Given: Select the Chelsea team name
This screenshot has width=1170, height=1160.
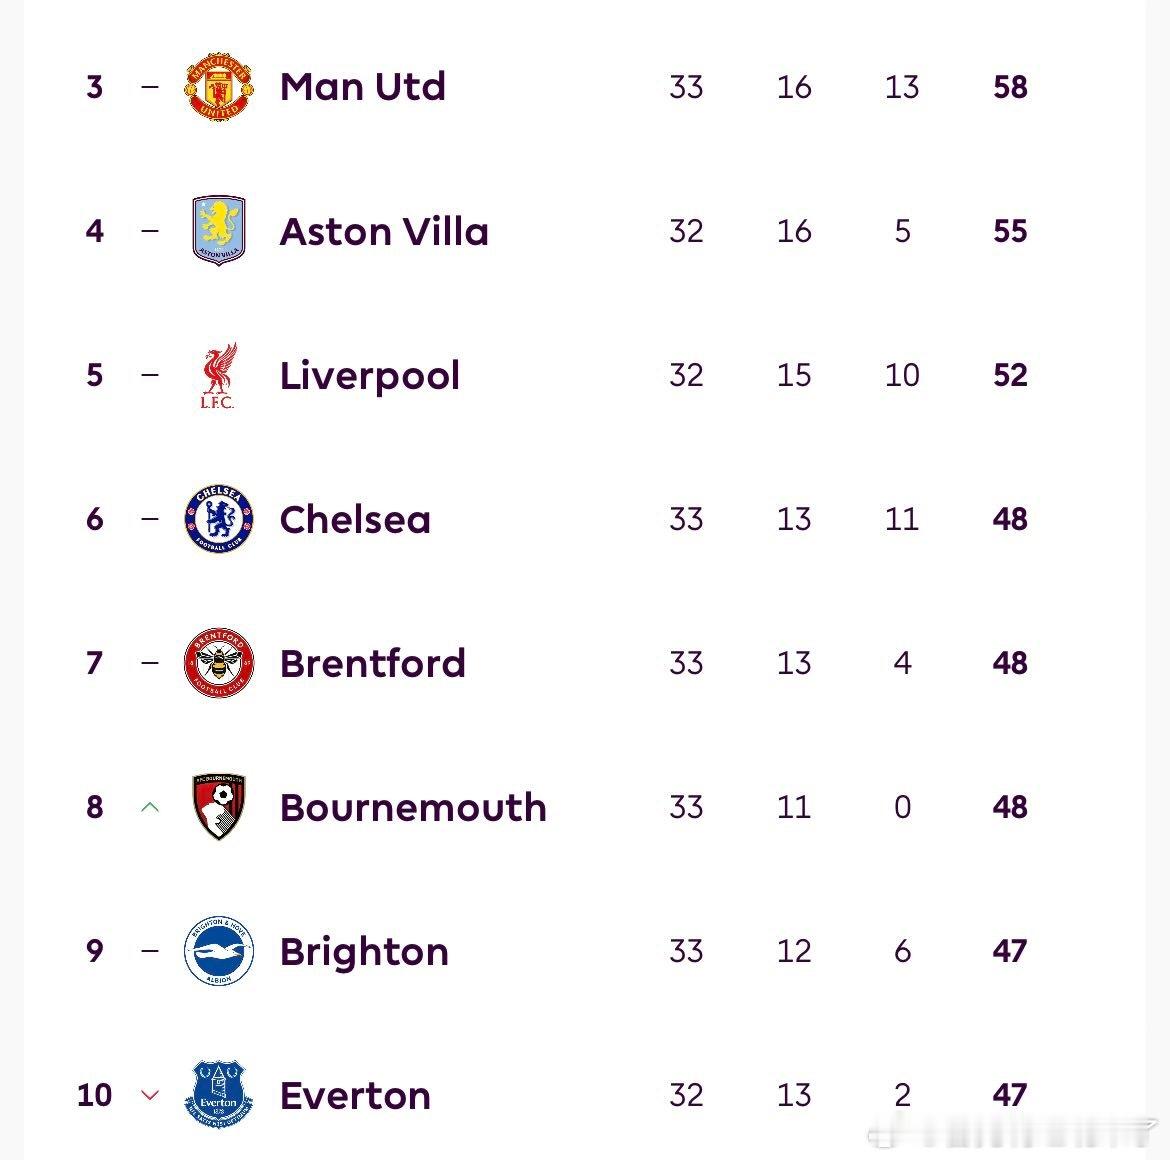Looking at the screenshot, I should pyautogui.click(x=355, y=519).
